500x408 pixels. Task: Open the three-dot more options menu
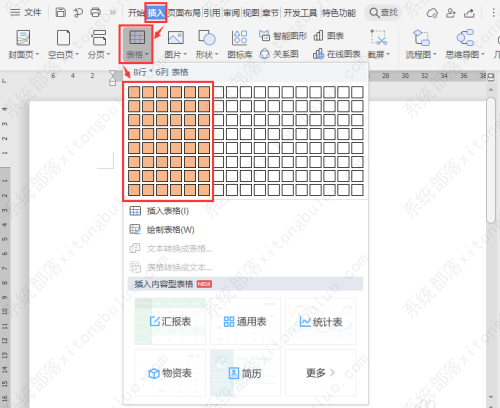493,13
